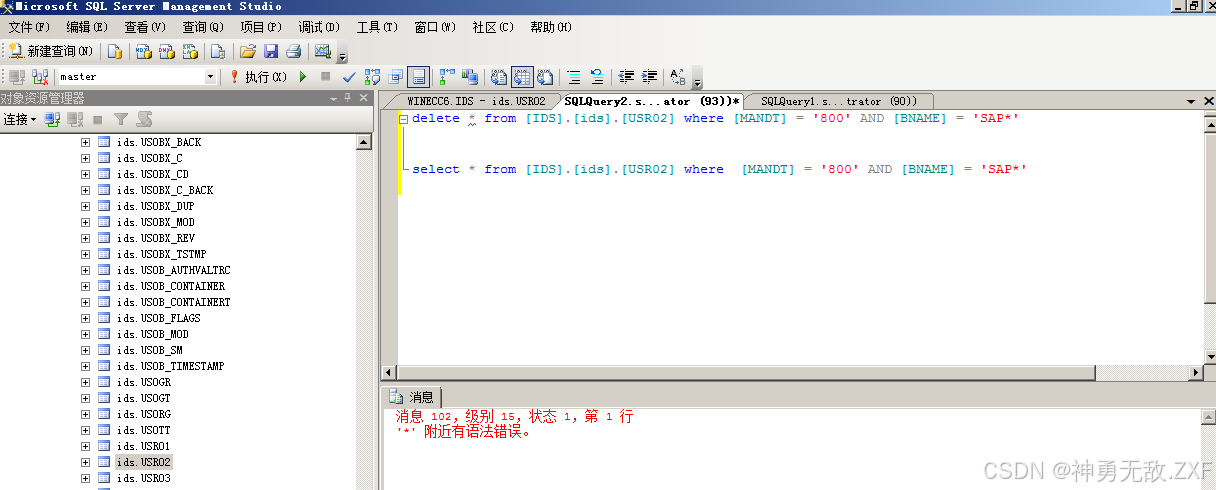Viewport: 1216px width, 490px height.
Task: Open an Analysis Services MDX Query
Action: 143,51
